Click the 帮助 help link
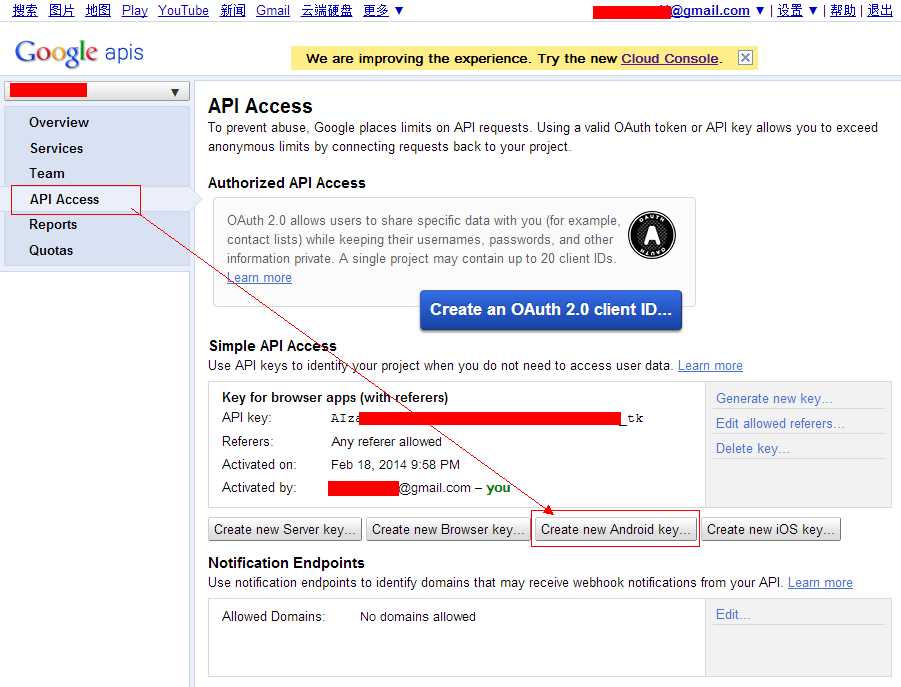This screenshot has height=687, width=901. 843,10
